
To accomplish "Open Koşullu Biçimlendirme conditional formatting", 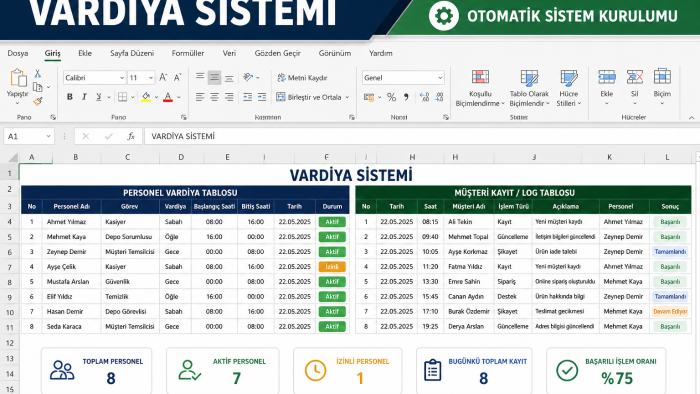I will pos(480,88).
